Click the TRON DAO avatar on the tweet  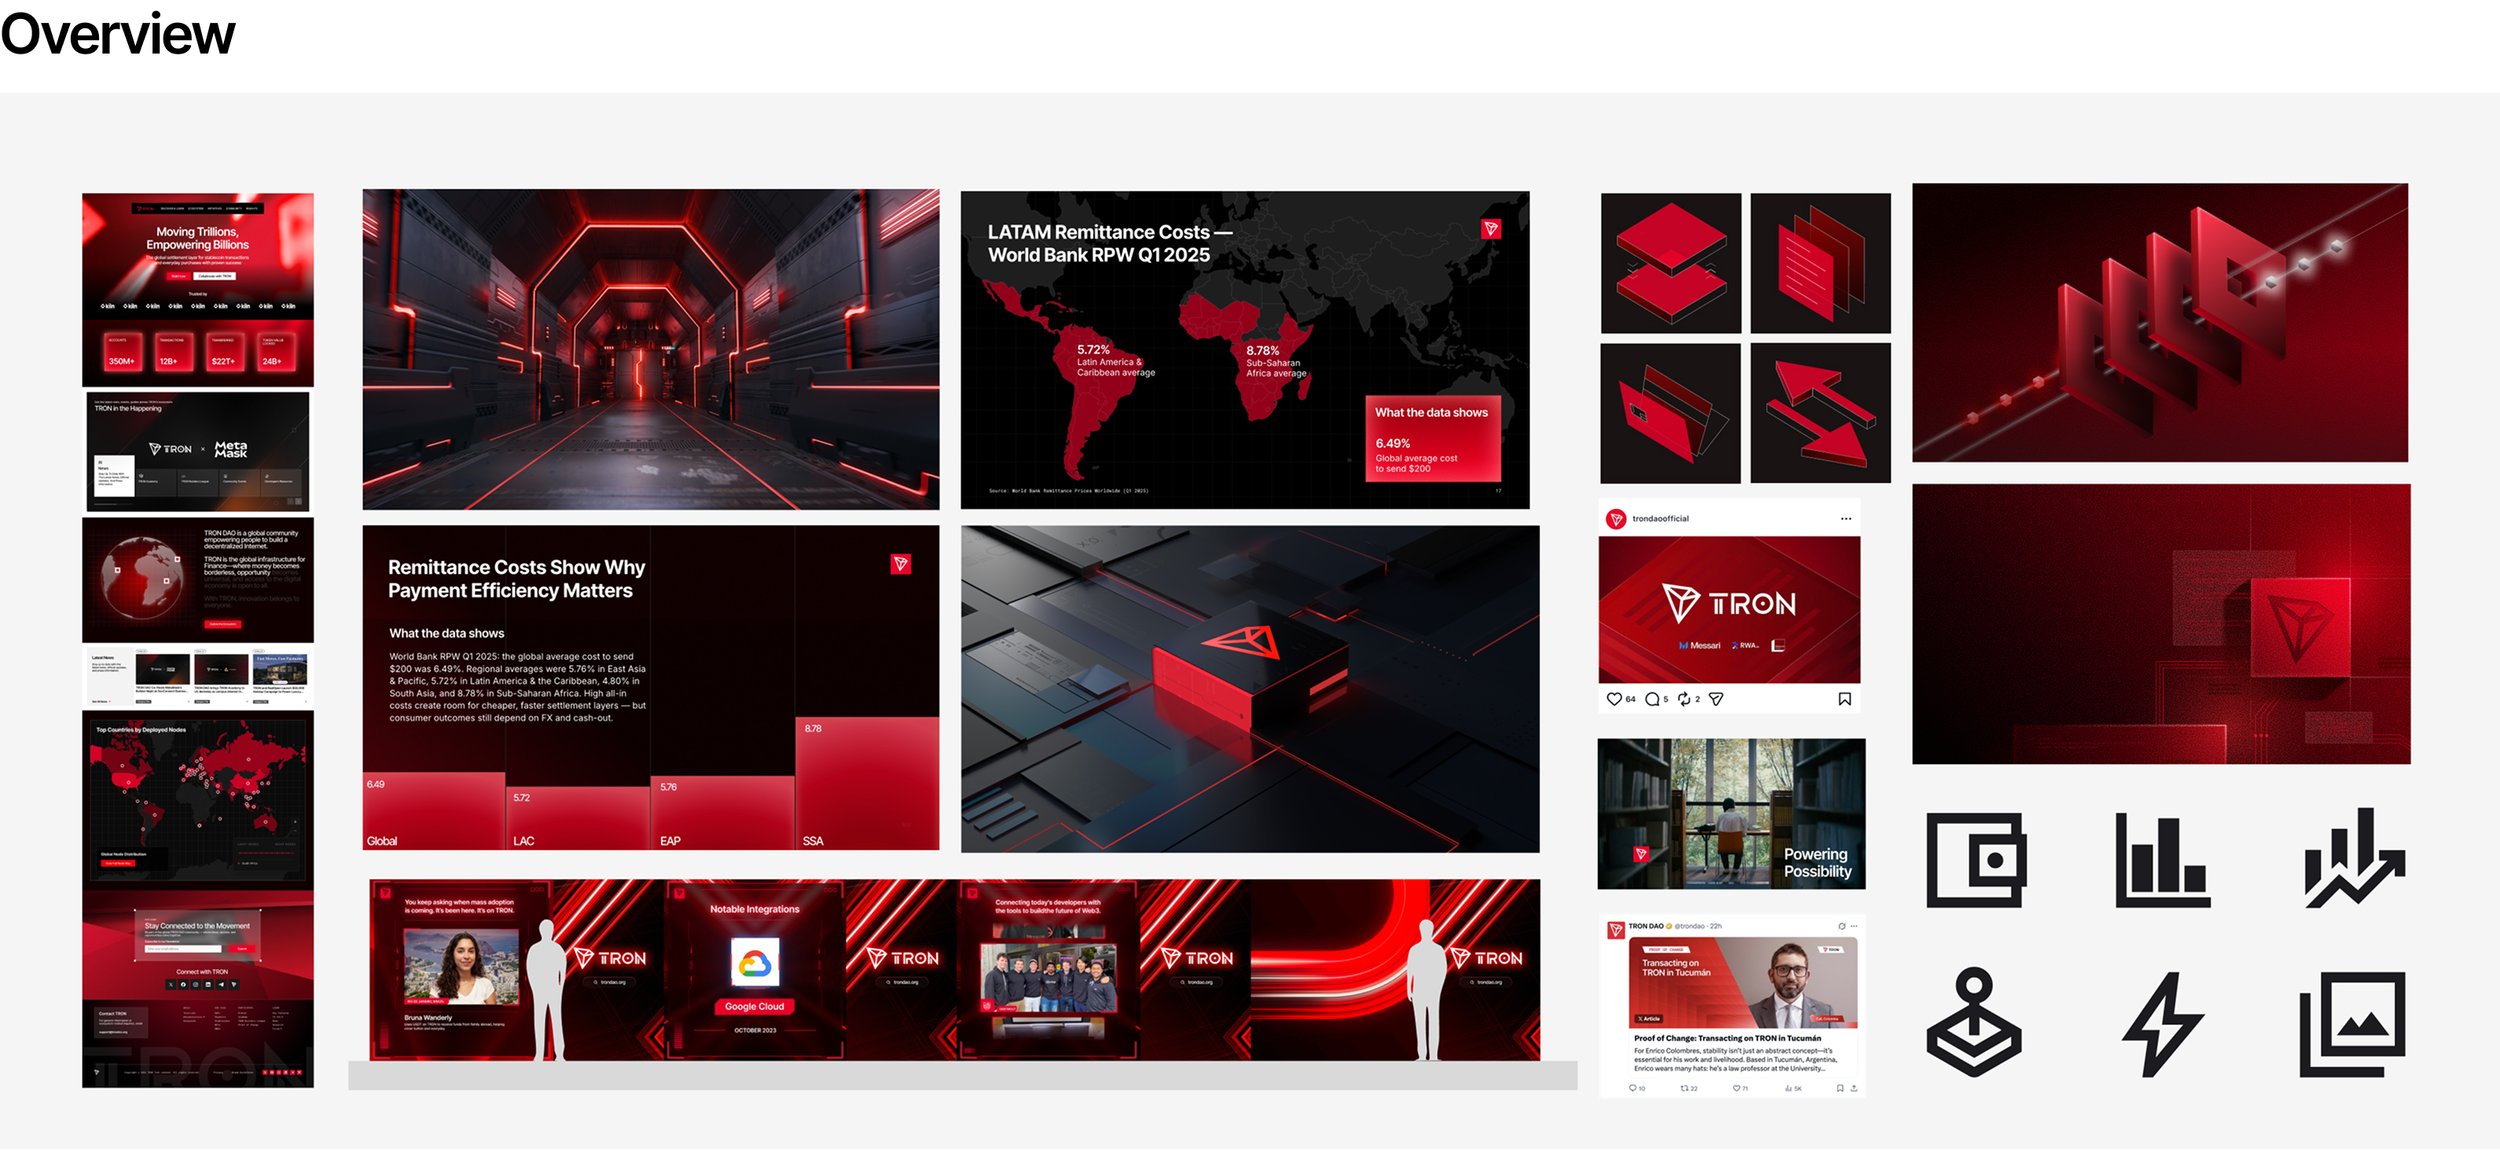1616,931
